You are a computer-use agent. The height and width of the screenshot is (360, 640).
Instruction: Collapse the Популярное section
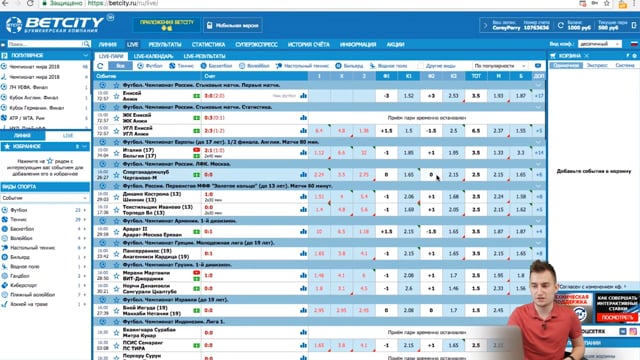click(x=85, y=56)
